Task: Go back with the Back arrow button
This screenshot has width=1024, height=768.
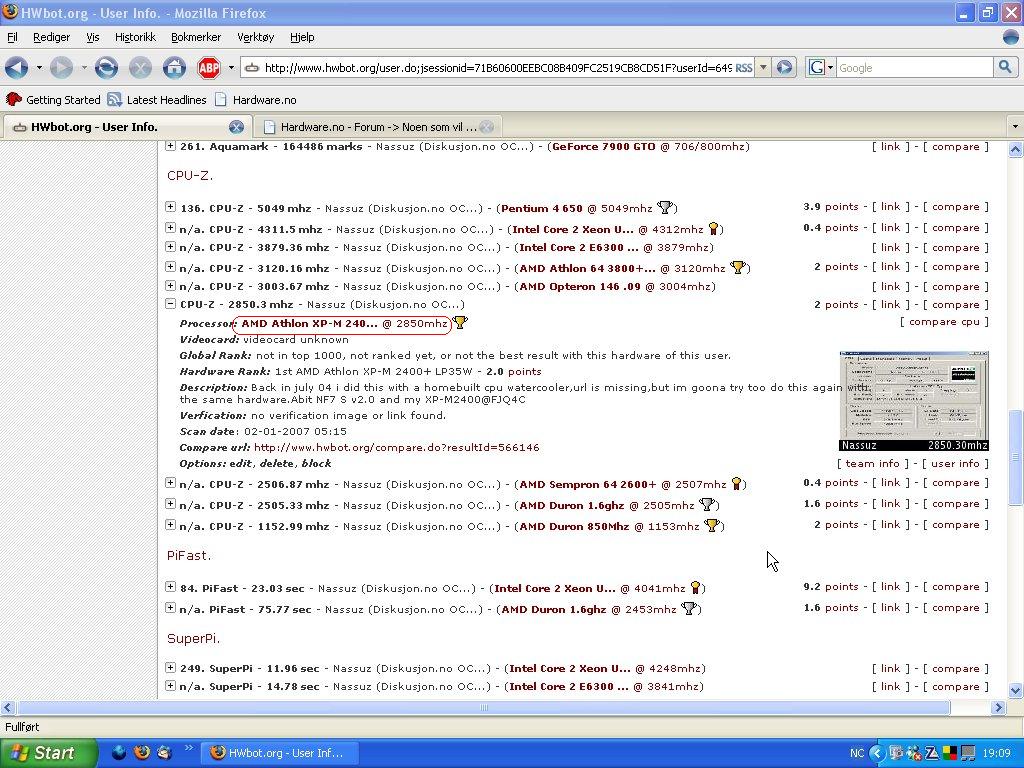Action: tap(16, 67)
